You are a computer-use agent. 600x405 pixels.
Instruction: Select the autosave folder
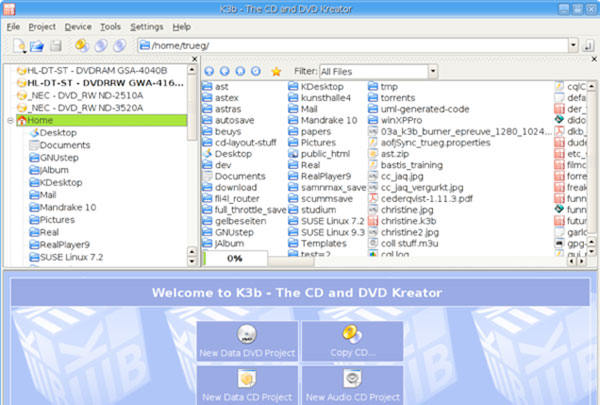228,121
